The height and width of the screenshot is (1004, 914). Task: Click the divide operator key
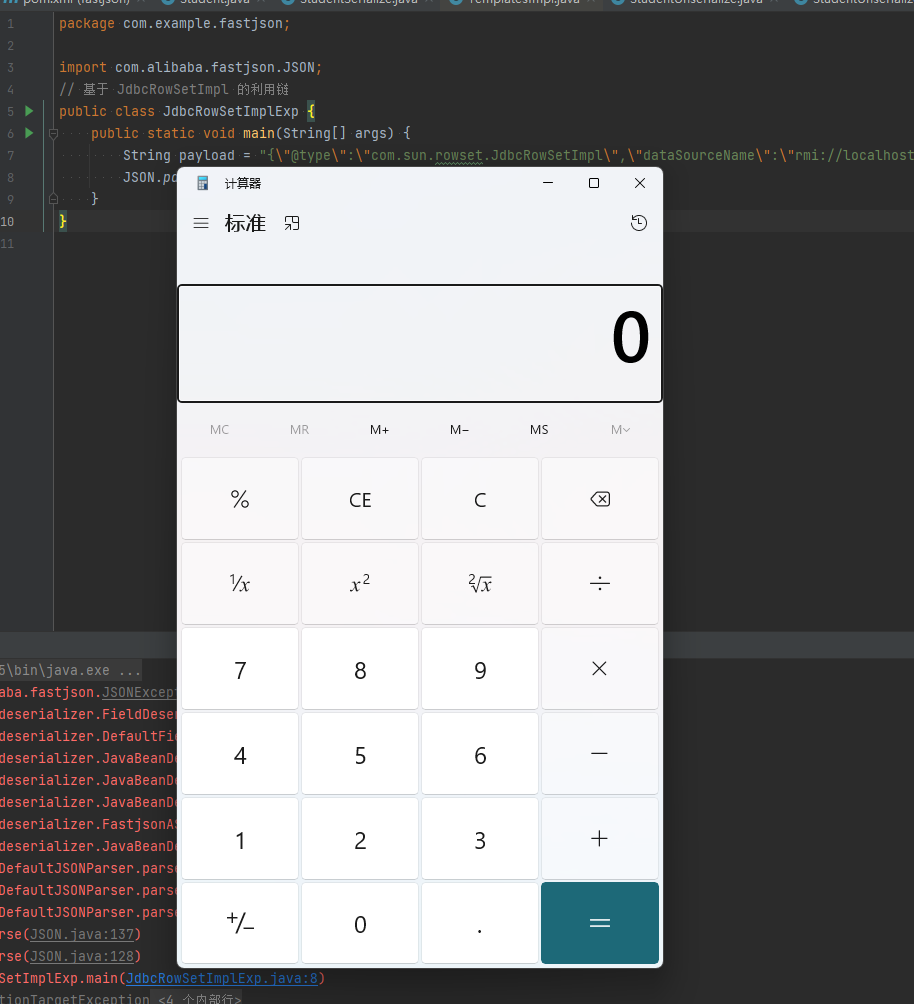600,583
